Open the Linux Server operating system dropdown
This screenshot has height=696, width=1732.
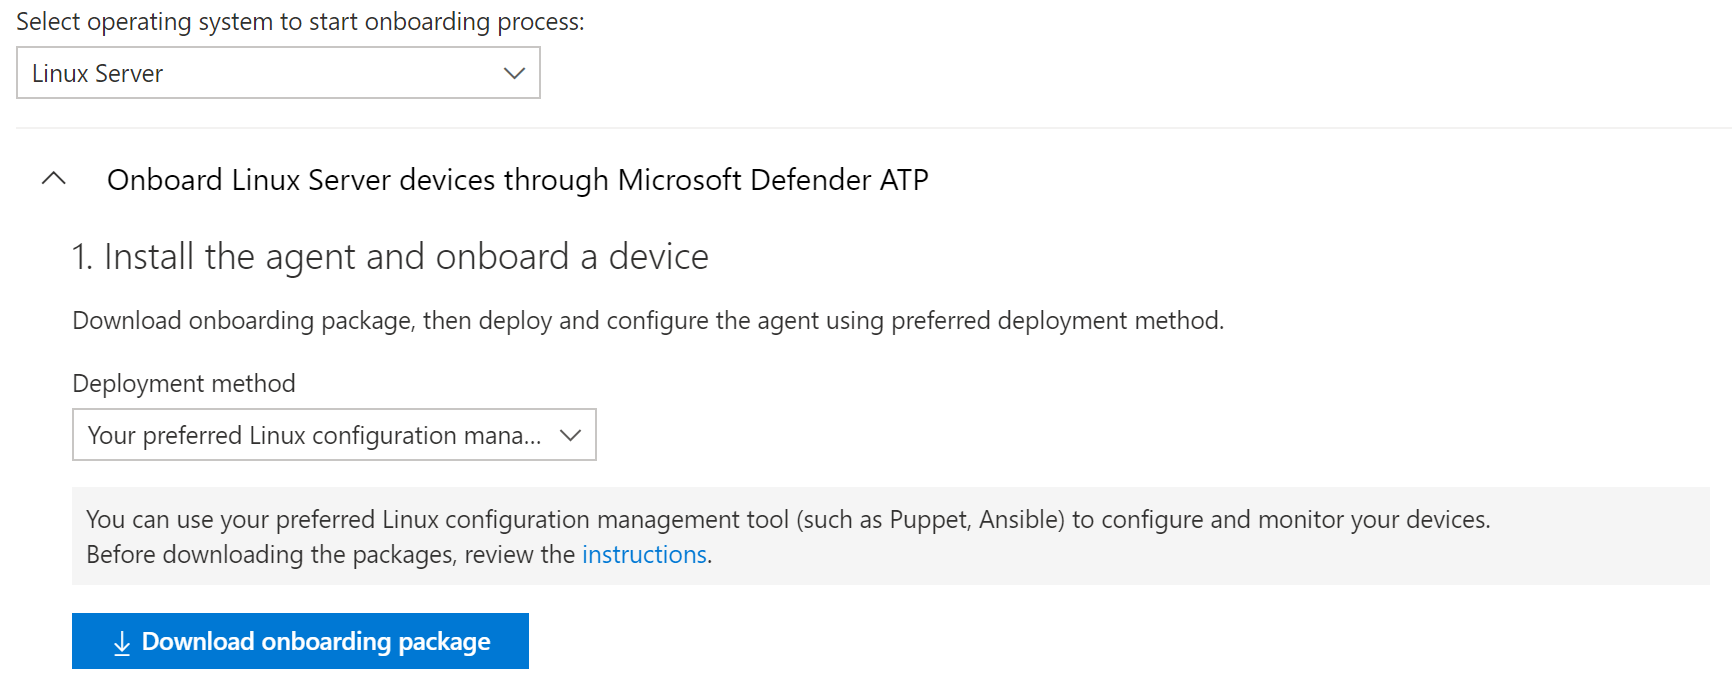[x=278, y=73]
